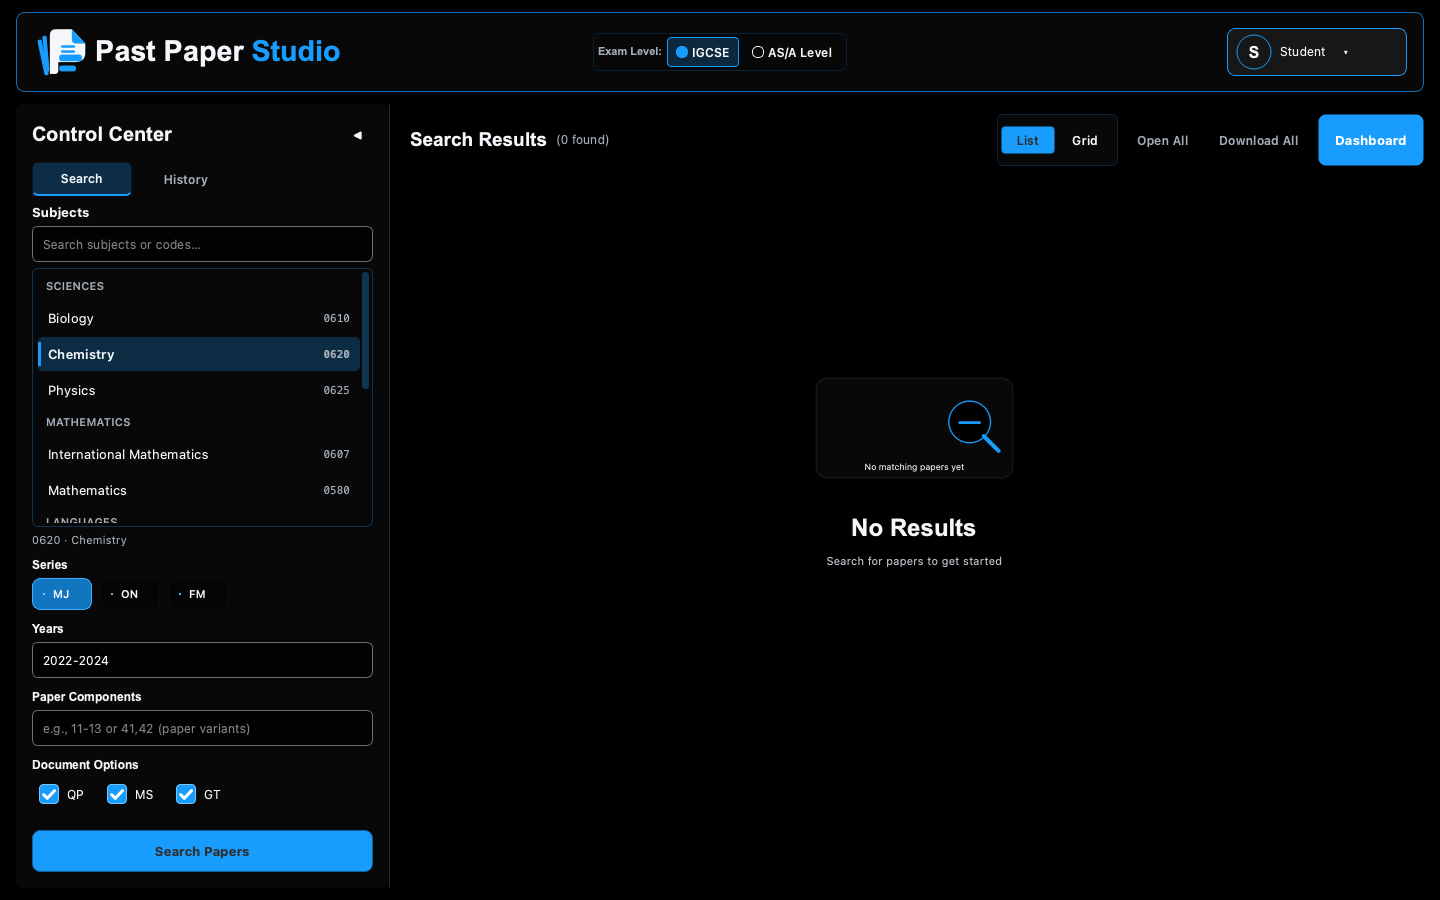Image resolution: width=1440 pixels, height=900 pixels.
Task: Uncheck the MS document option
Action: point(117,794)
